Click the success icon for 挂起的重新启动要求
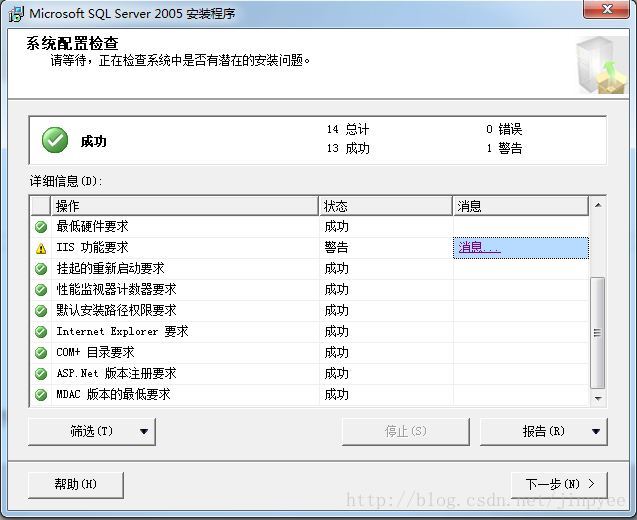 click(41, 269)
